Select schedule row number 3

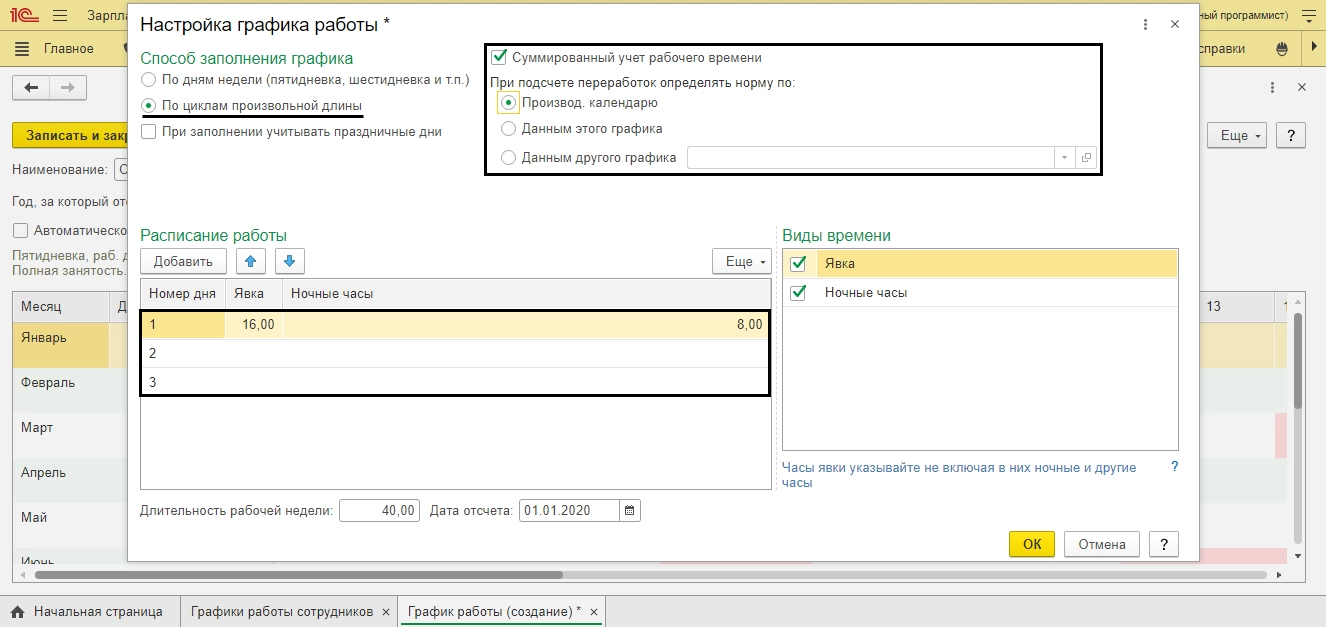[x=455, y=382]
